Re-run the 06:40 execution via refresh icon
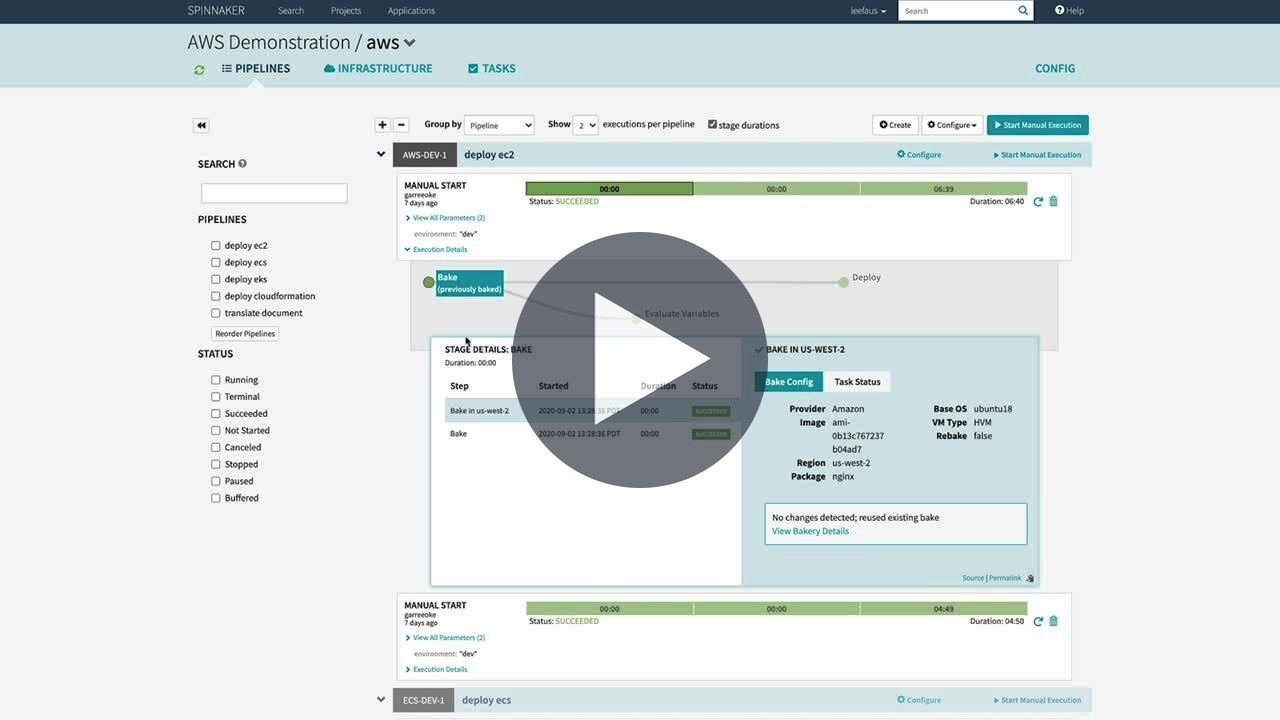The width and height of the screenshot is (1280, 720). [1038, 202]
